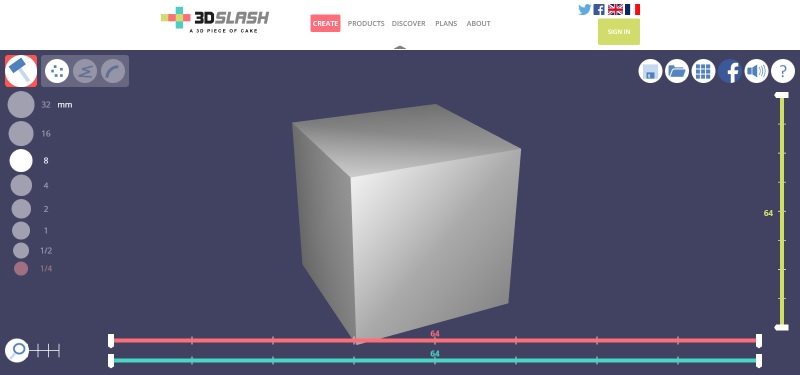Toggle sound with the speaker icon

pos(756,71)
